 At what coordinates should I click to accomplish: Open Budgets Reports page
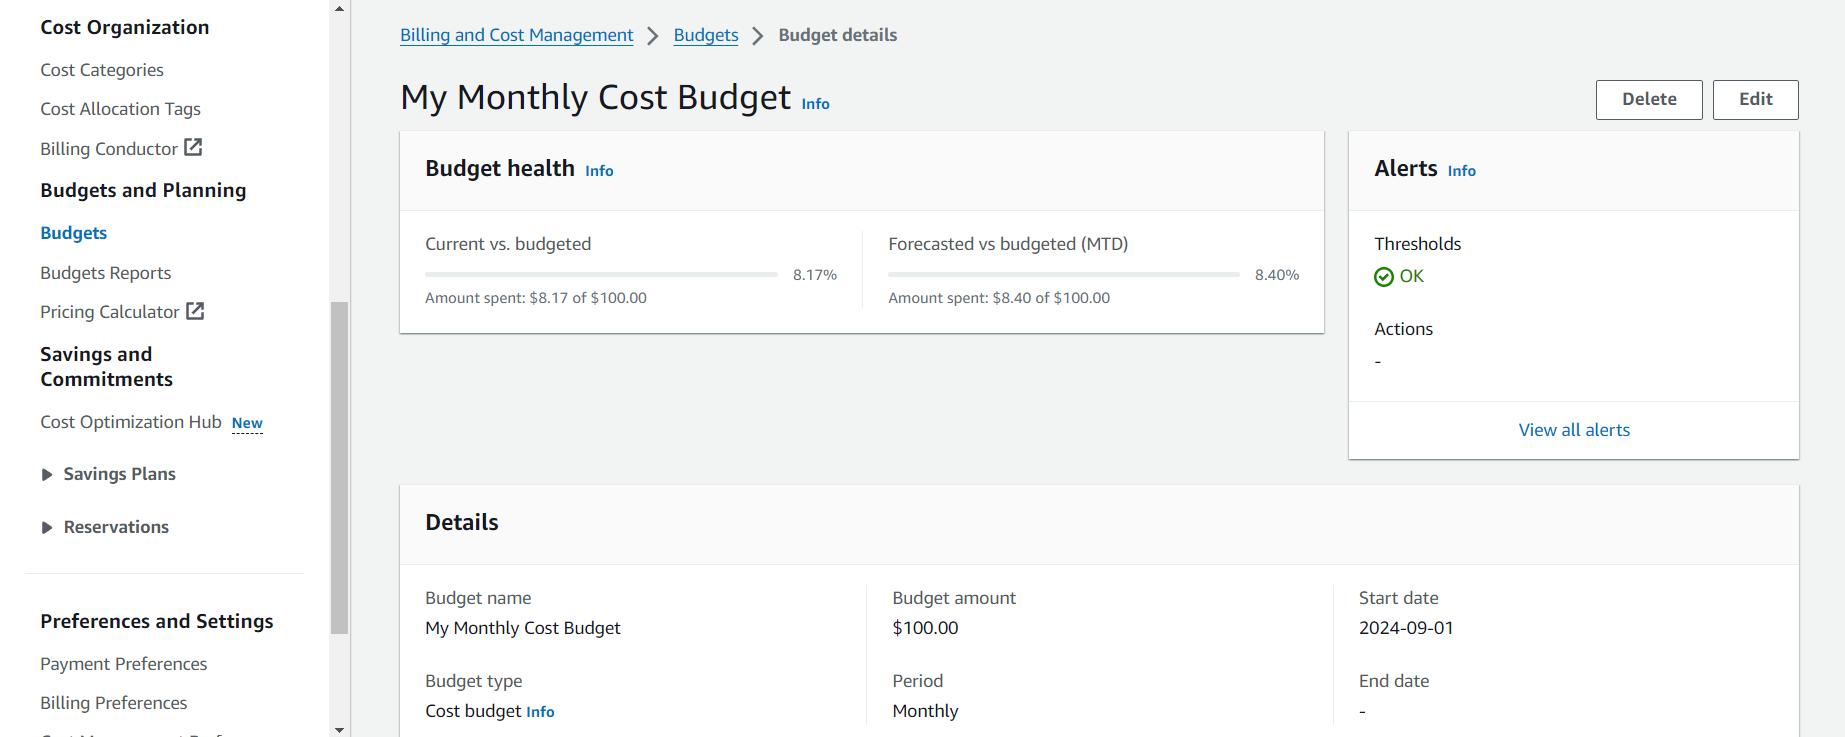click(x=105, y=273)
